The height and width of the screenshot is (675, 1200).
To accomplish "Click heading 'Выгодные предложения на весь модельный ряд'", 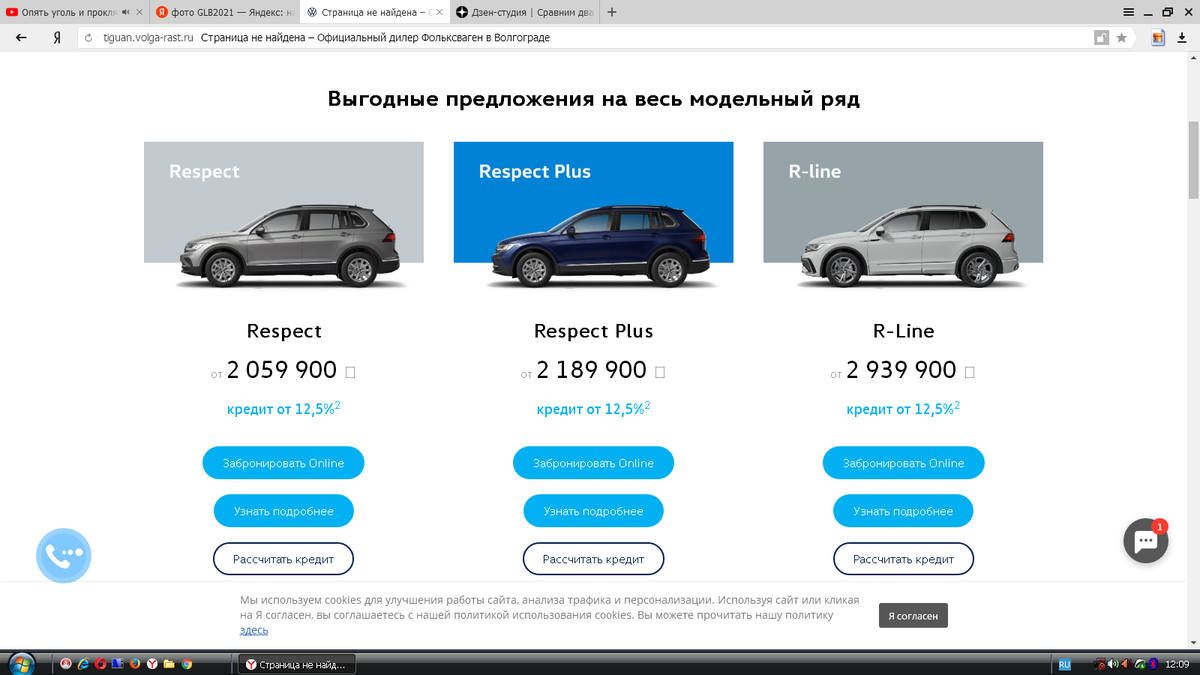I will [x=594, y=99].
